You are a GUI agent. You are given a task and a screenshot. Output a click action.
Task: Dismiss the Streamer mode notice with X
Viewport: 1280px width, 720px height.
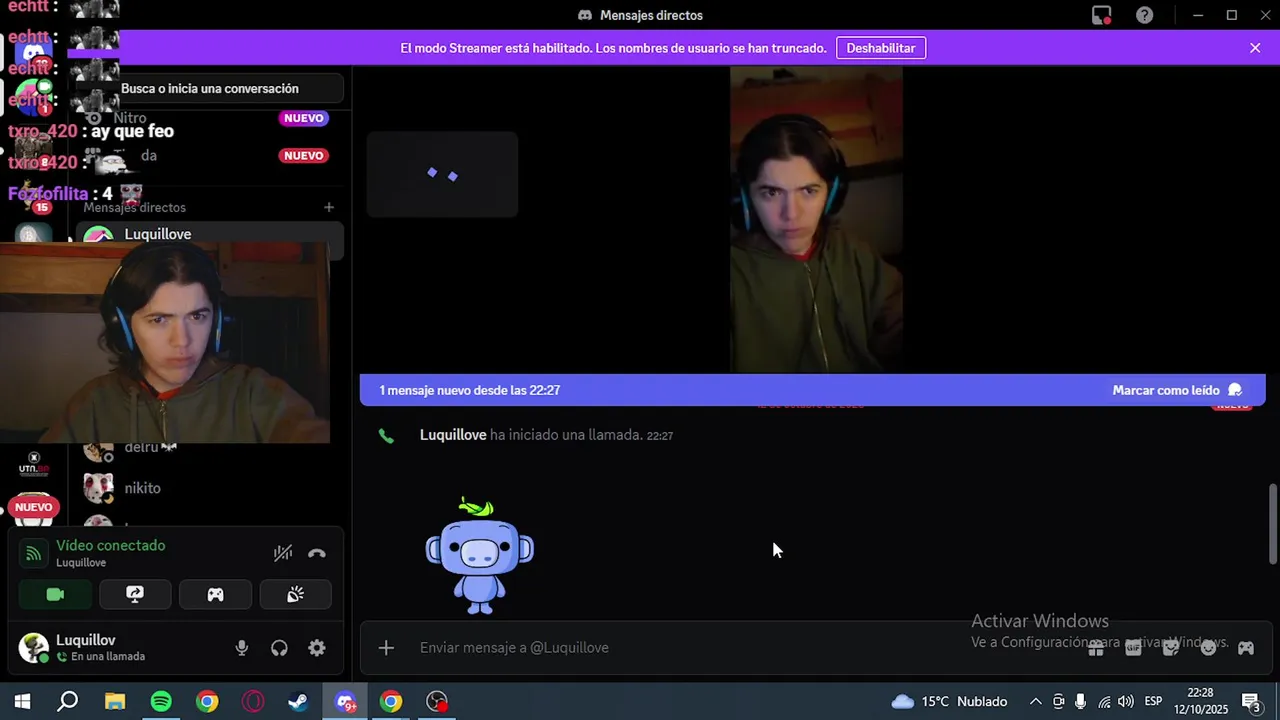pos(1255,48)
